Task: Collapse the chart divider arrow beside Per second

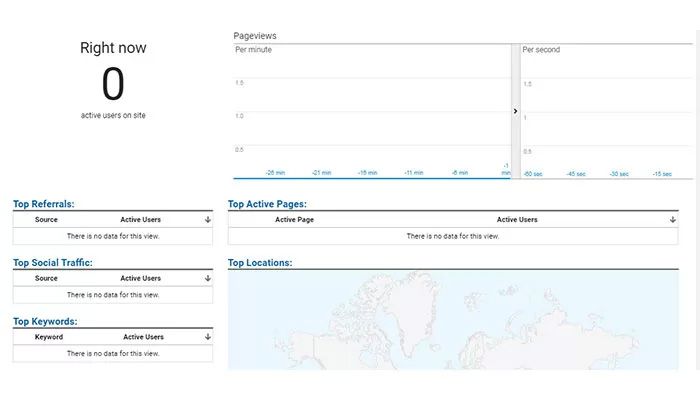Action: [516, 111]
